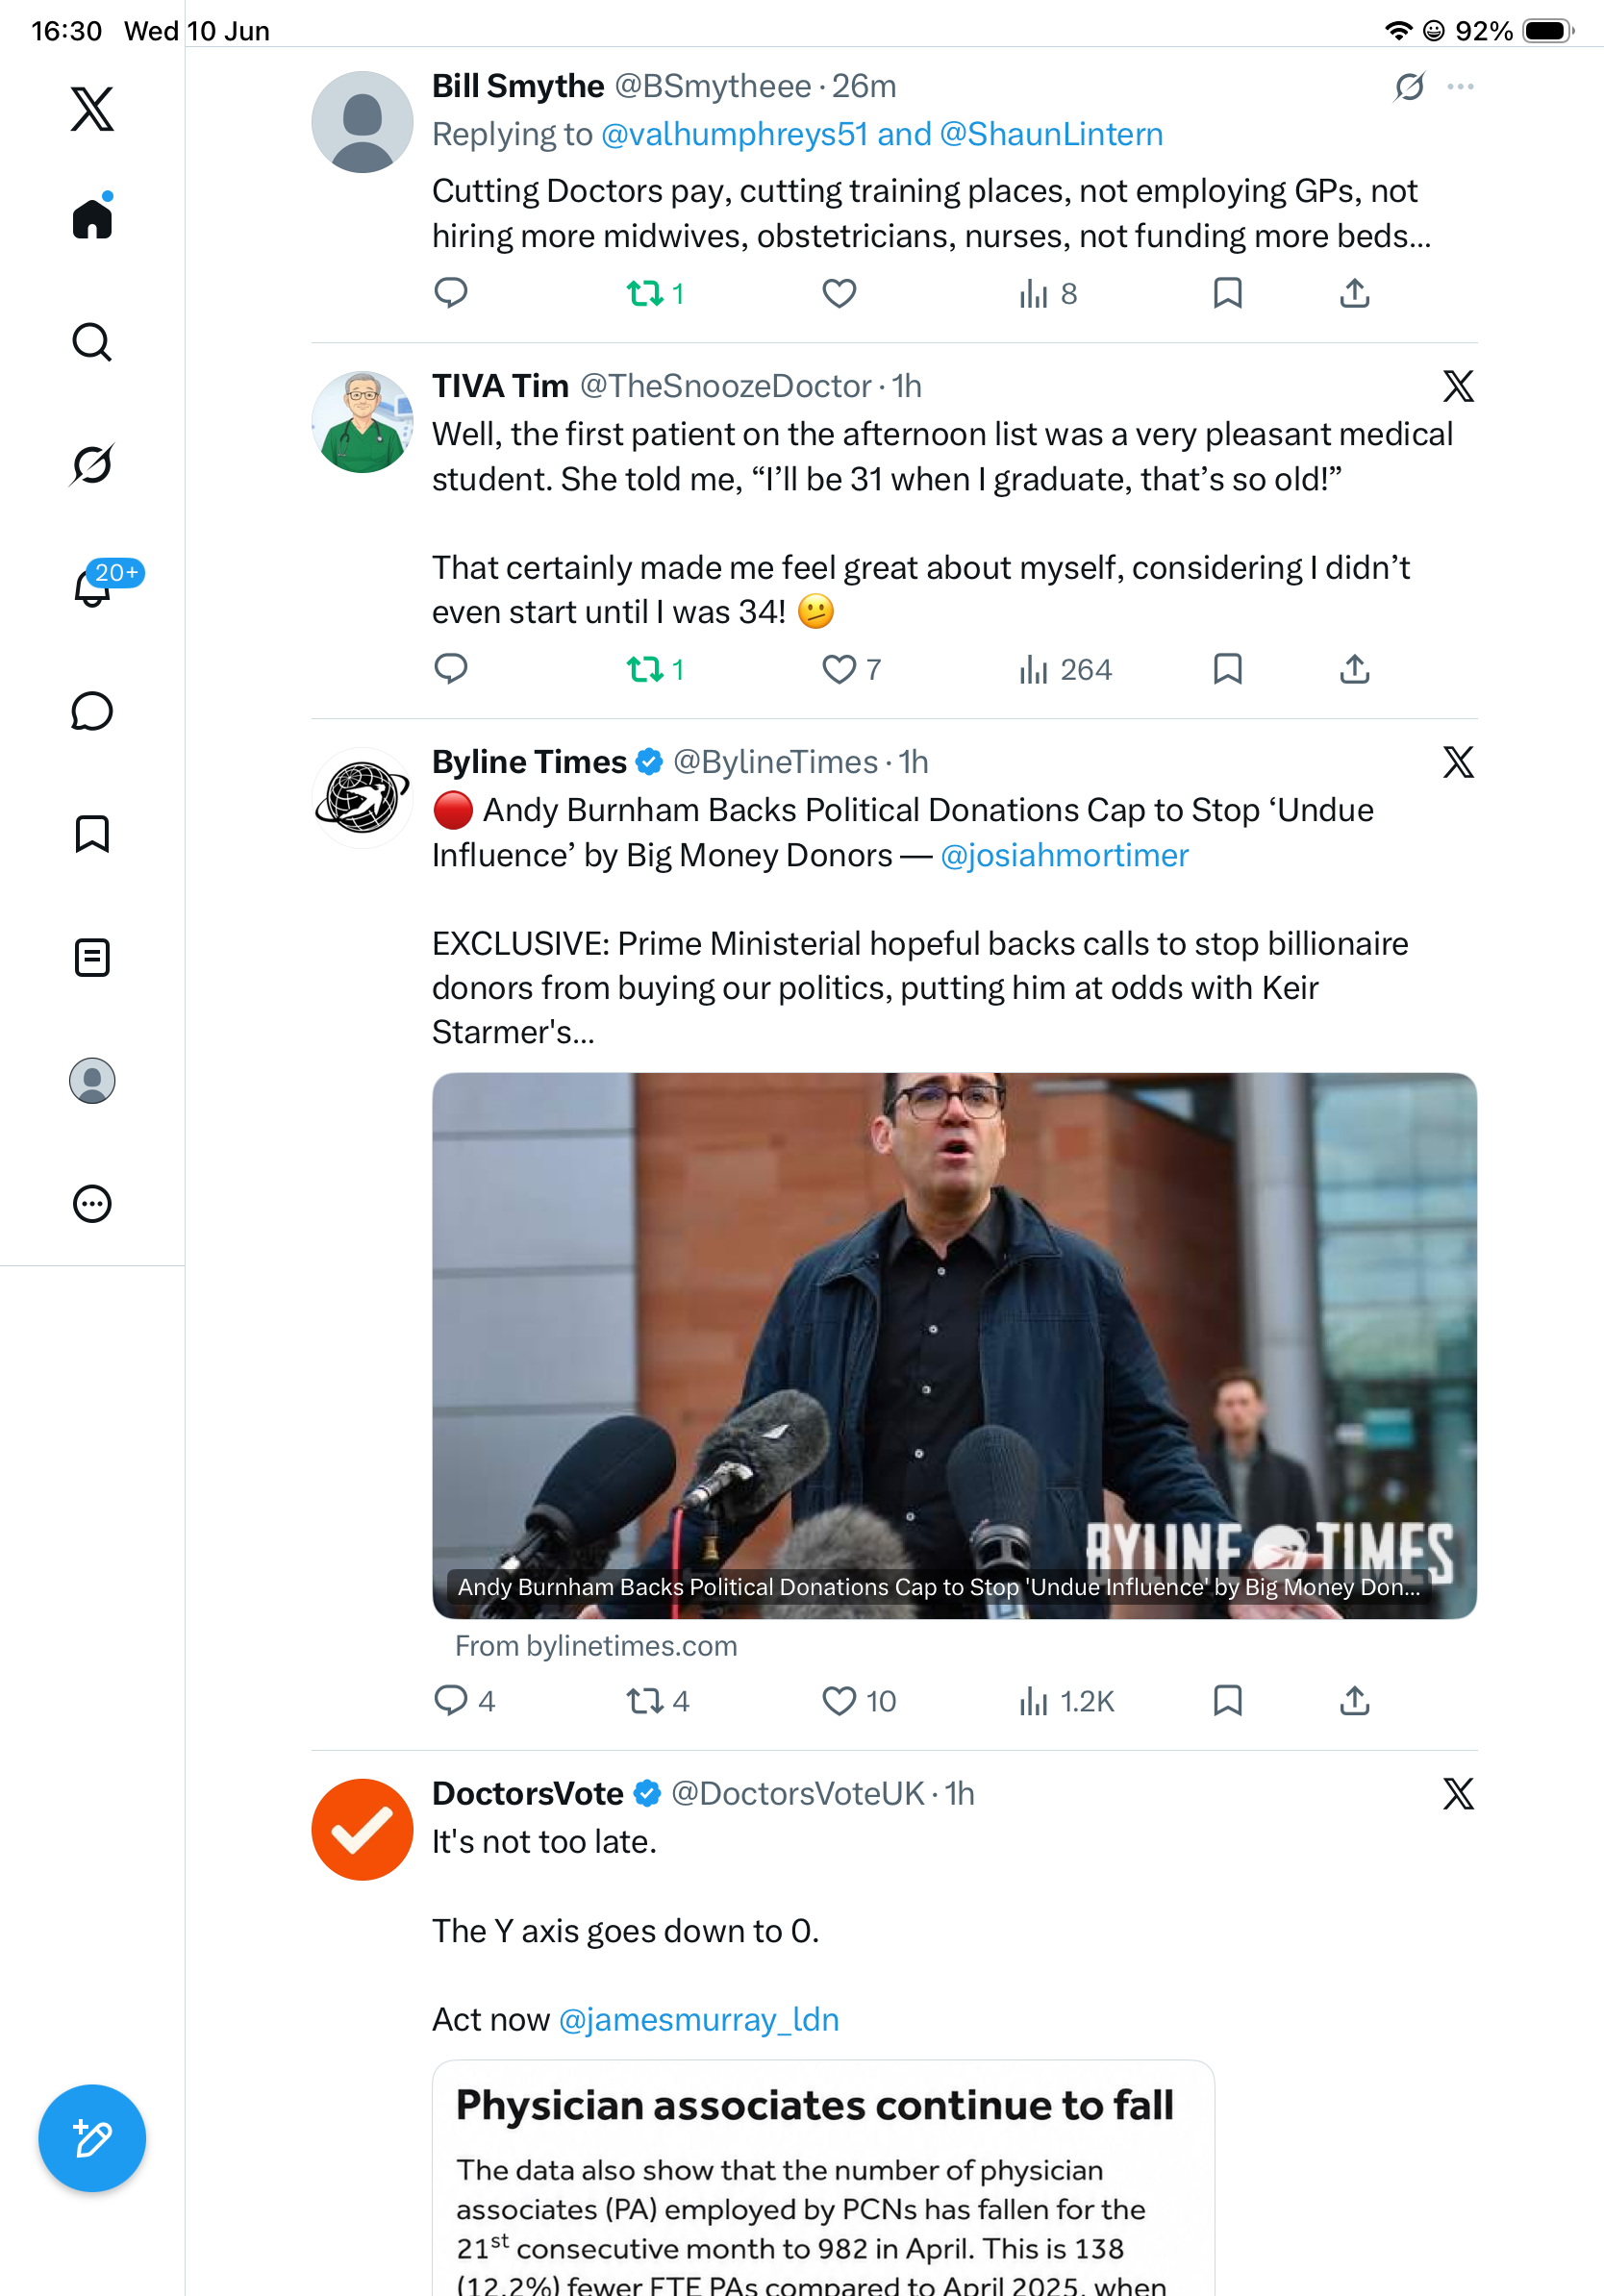The image size is (1604, 2296).
Task: Open the @josiahmortimer mention link
Action: click(x=1064, y=855)
